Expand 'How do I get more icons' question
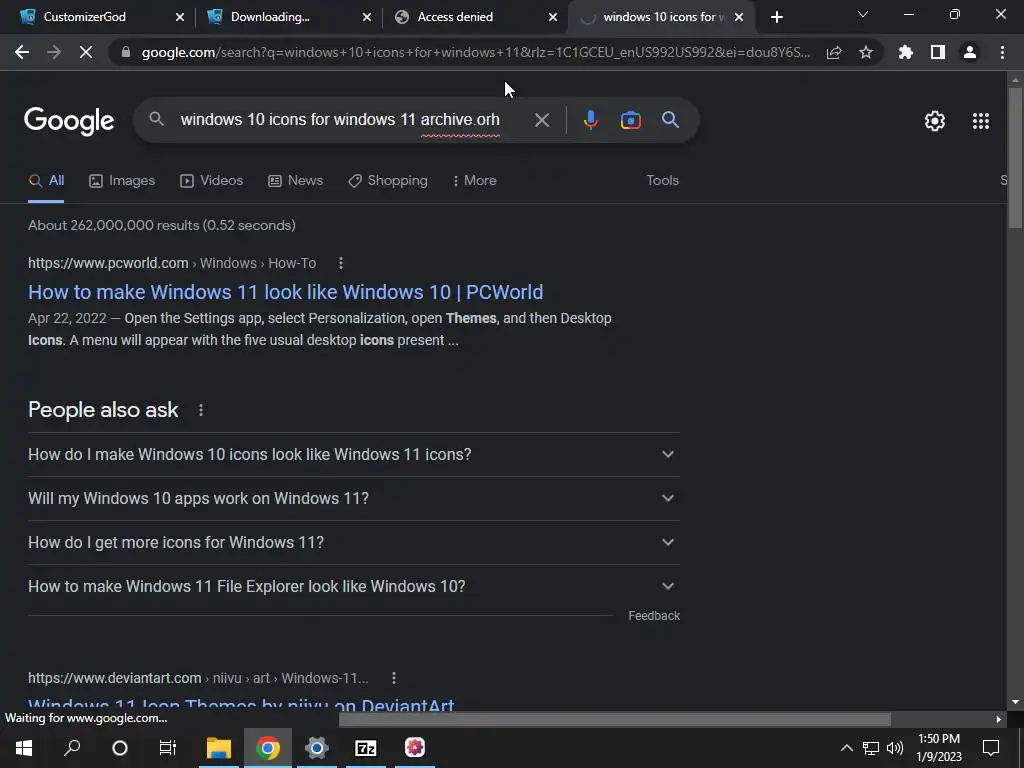 pos(353,542)
